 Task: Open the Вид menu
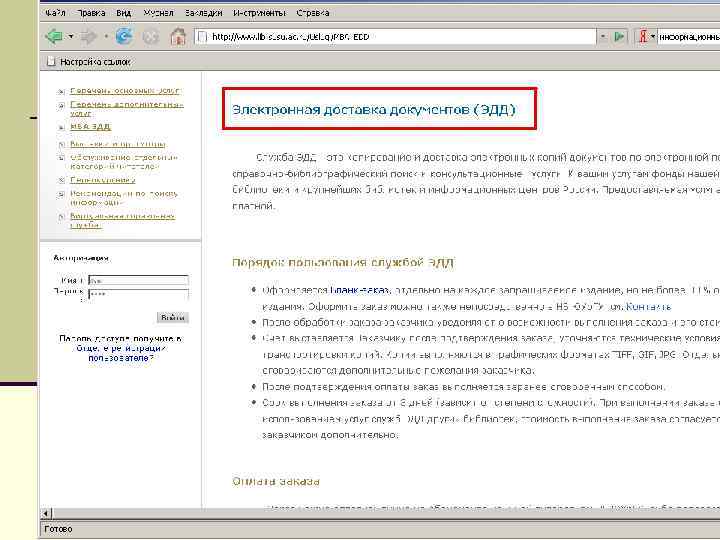click(124, 13)
